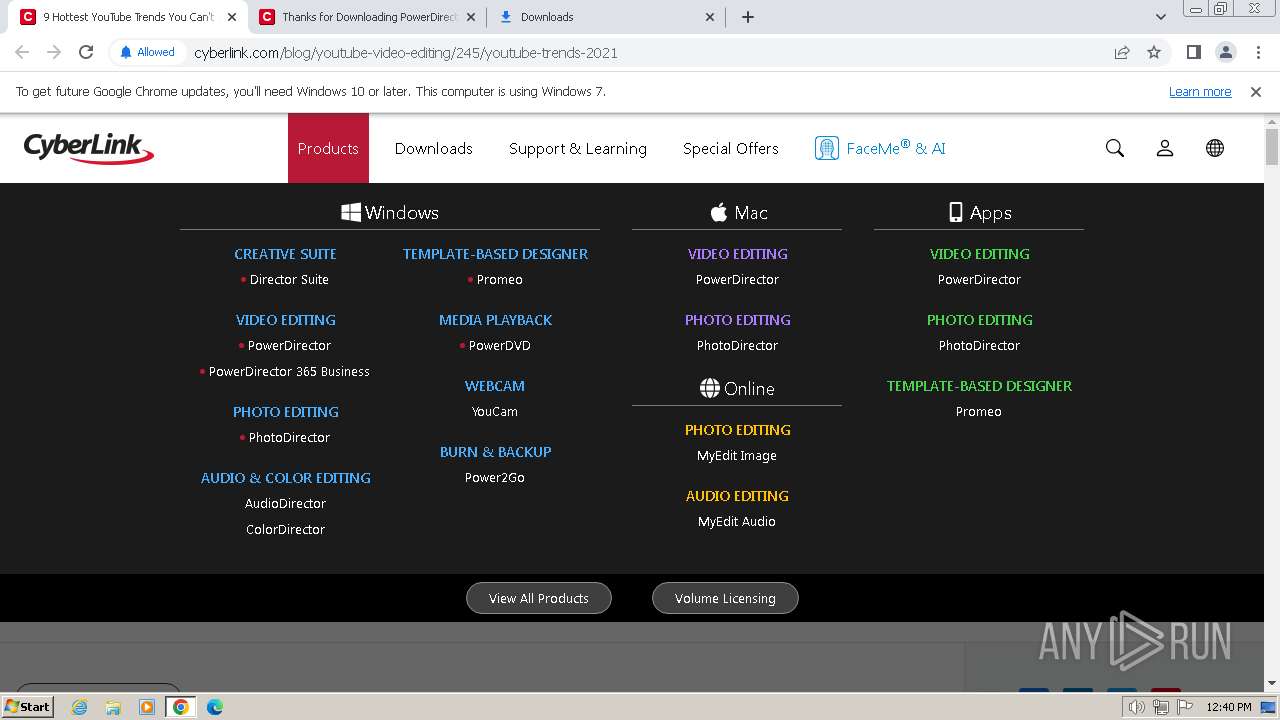This screenshot has width=1280, height=720.
Task: Open the Chrome side panel icon
Action: (1194, 52)
